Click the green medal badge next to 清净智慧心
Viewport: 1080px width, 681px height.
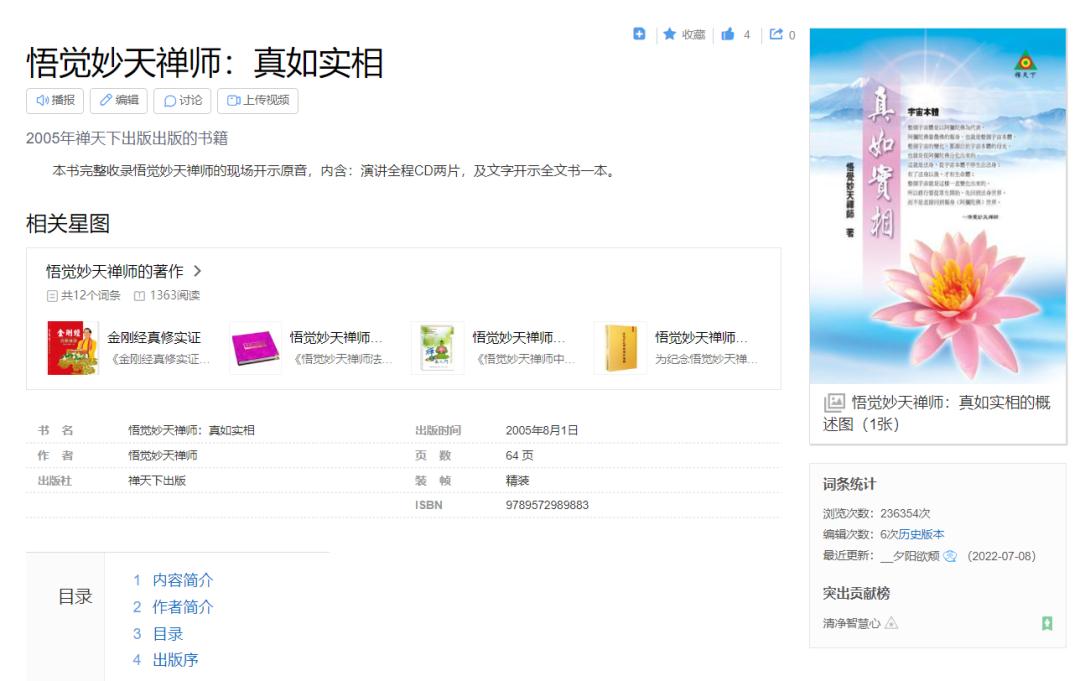(1047, 622)
